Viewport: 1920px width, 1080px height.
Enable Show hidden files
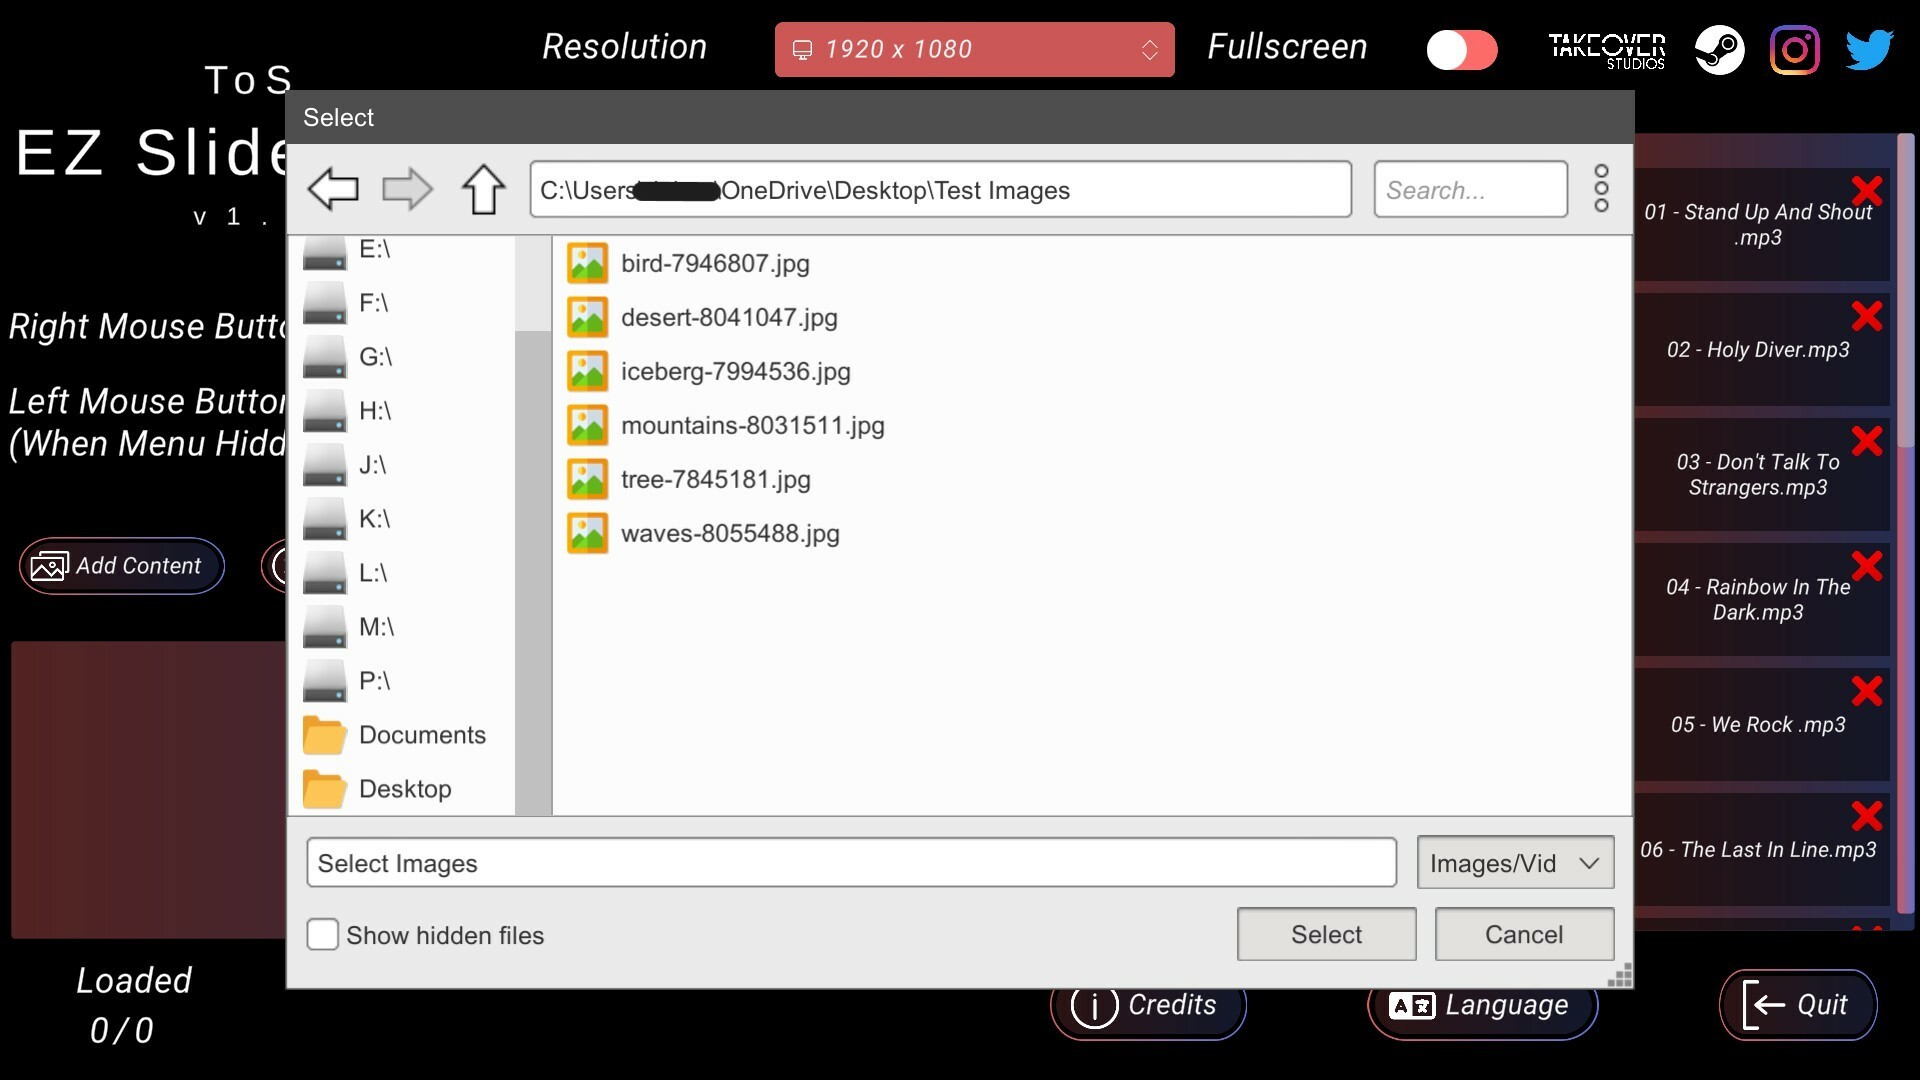(322, 934)
